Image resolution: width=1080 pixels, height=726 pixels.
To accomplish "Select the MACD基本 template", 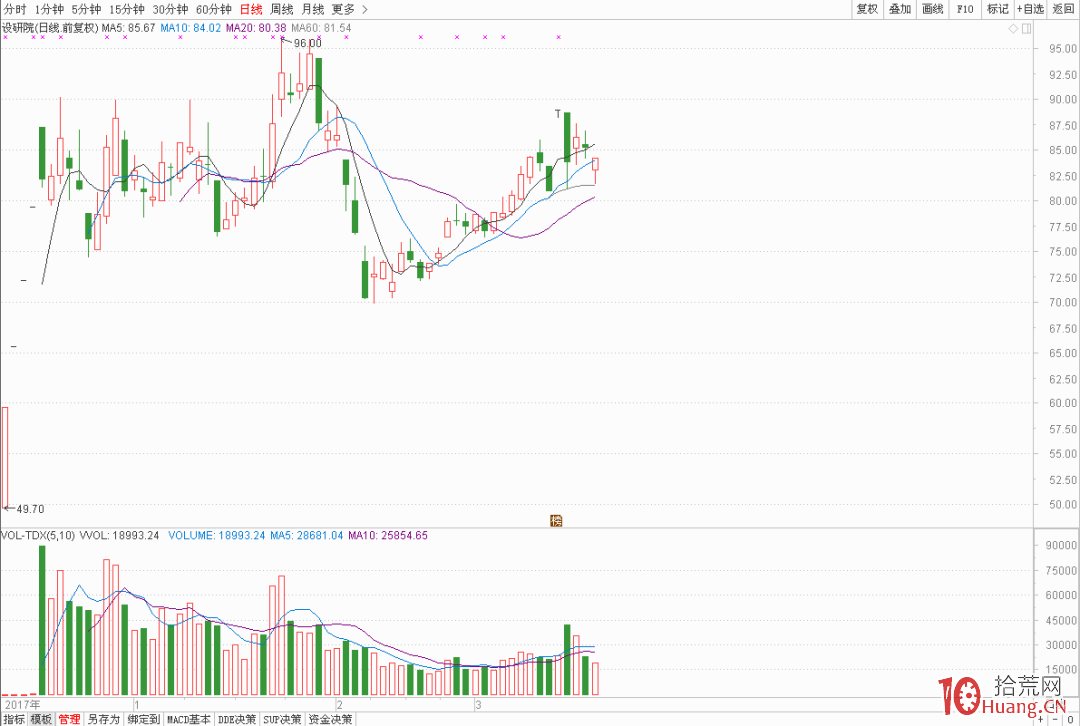I will point(189,719).
